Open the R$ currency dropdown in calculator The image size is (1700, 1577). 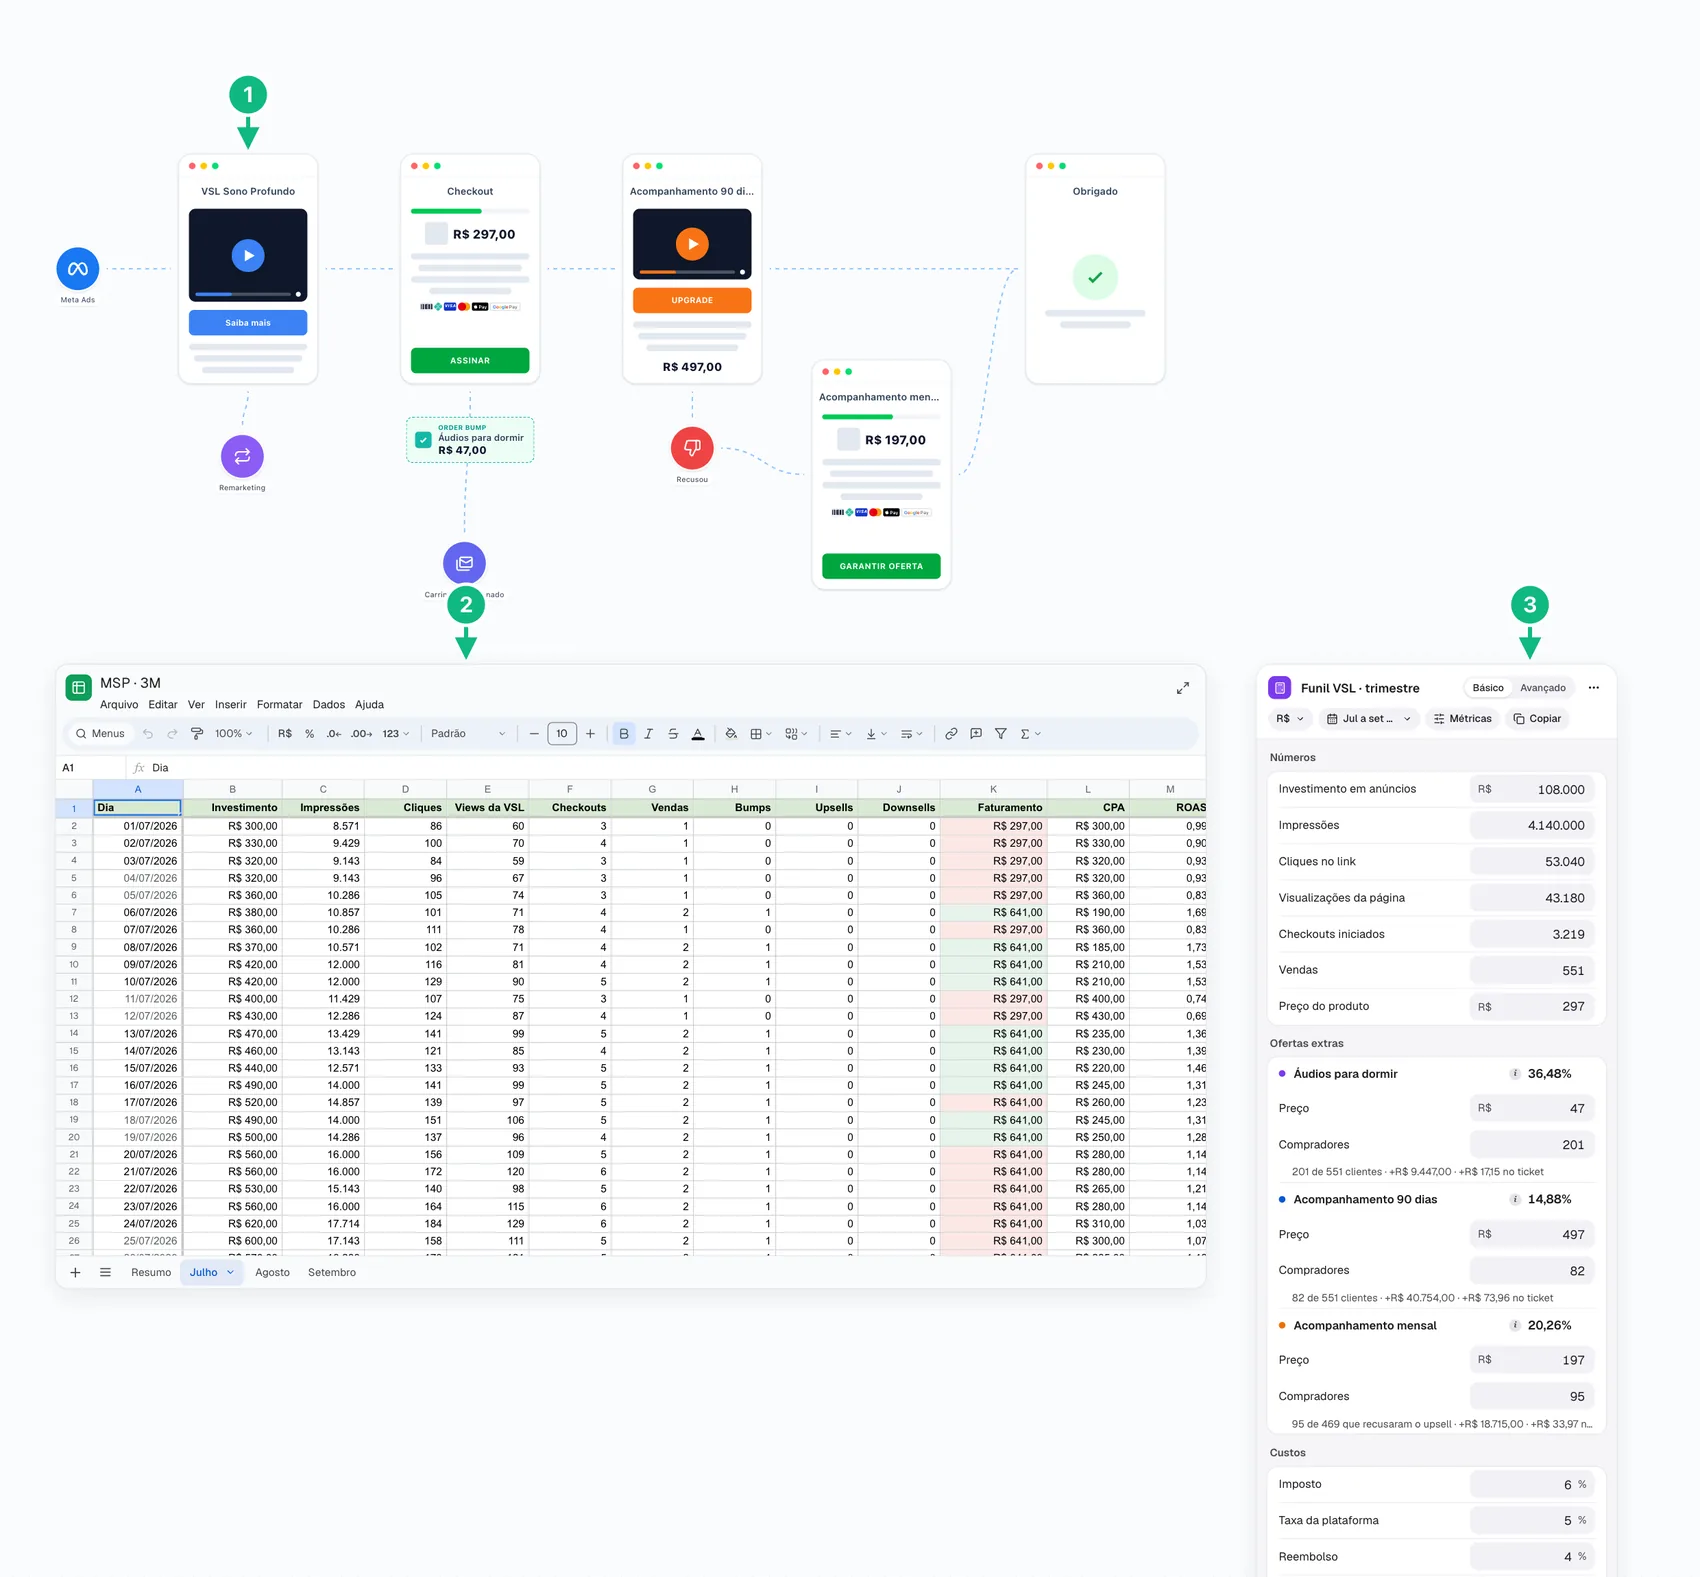[1290, 719]
